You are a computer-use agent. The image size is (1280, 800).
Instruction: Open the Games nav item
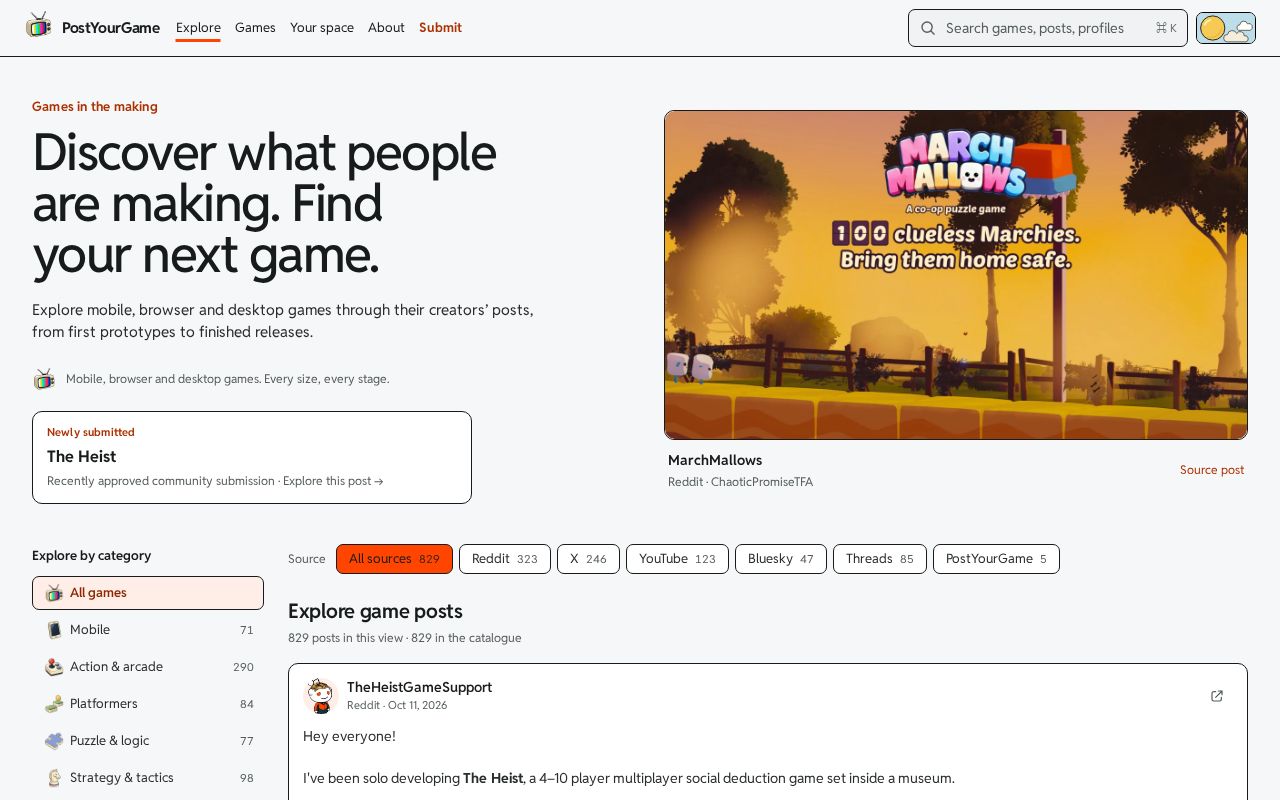tap(255, 28)
